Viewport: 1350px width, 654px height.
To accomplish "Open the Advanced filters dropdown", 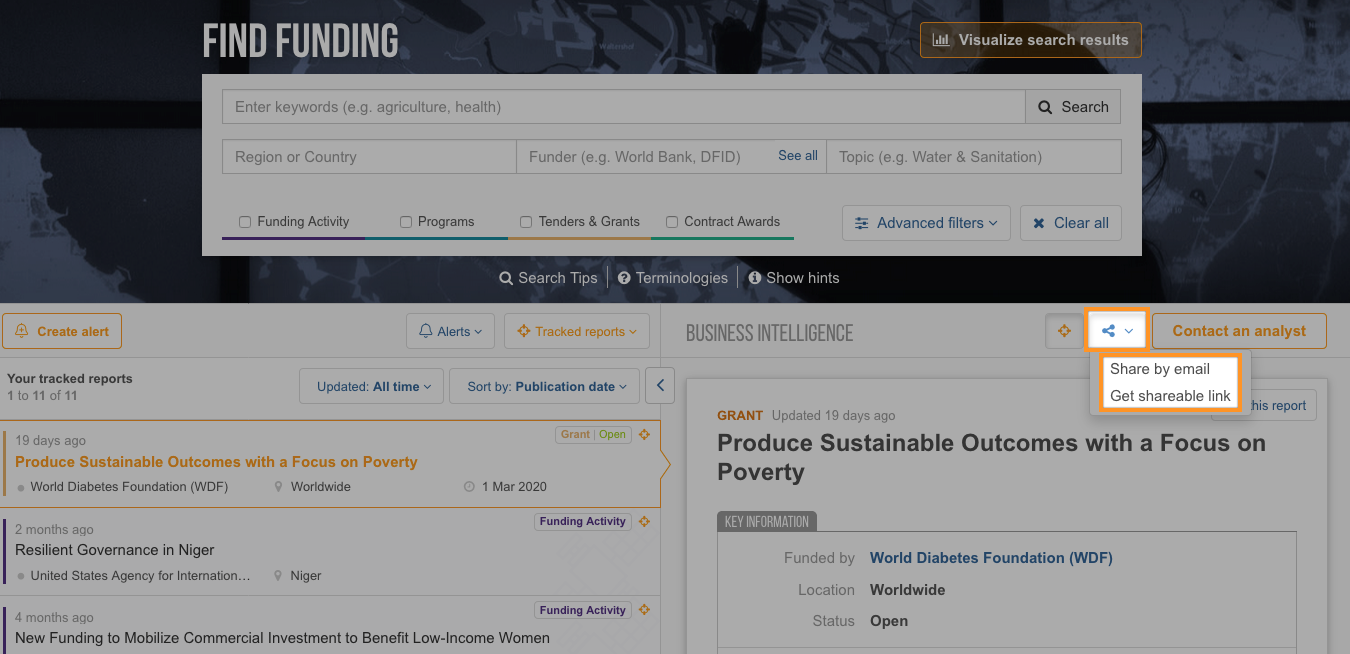I will (926, 223).
